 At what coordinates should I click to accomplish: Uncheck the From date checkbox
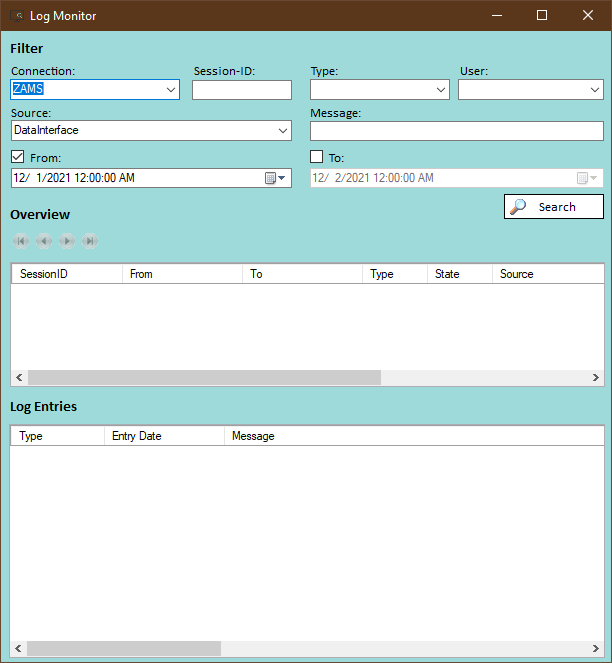pyautogui.click(x=18, y=157)
